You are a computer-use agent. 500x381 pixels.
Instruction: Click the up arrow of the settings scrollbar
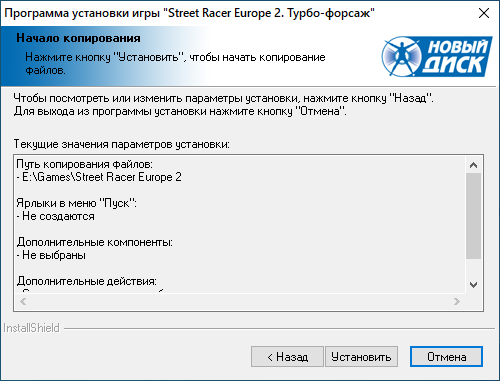(x=473, y=165)
